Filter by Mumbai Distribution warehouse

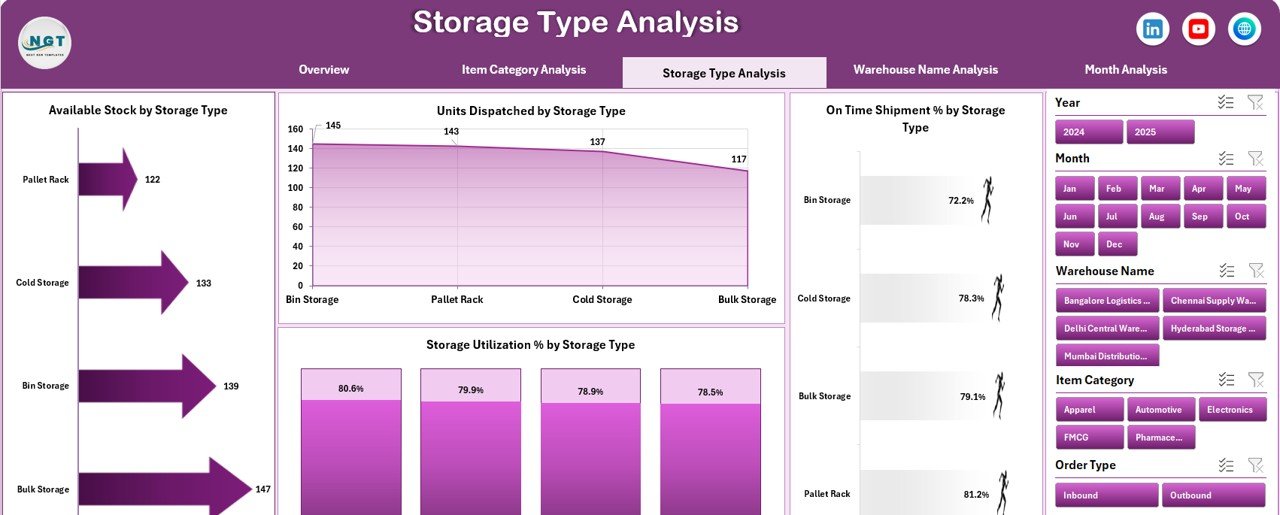(x=1107, y=355)
